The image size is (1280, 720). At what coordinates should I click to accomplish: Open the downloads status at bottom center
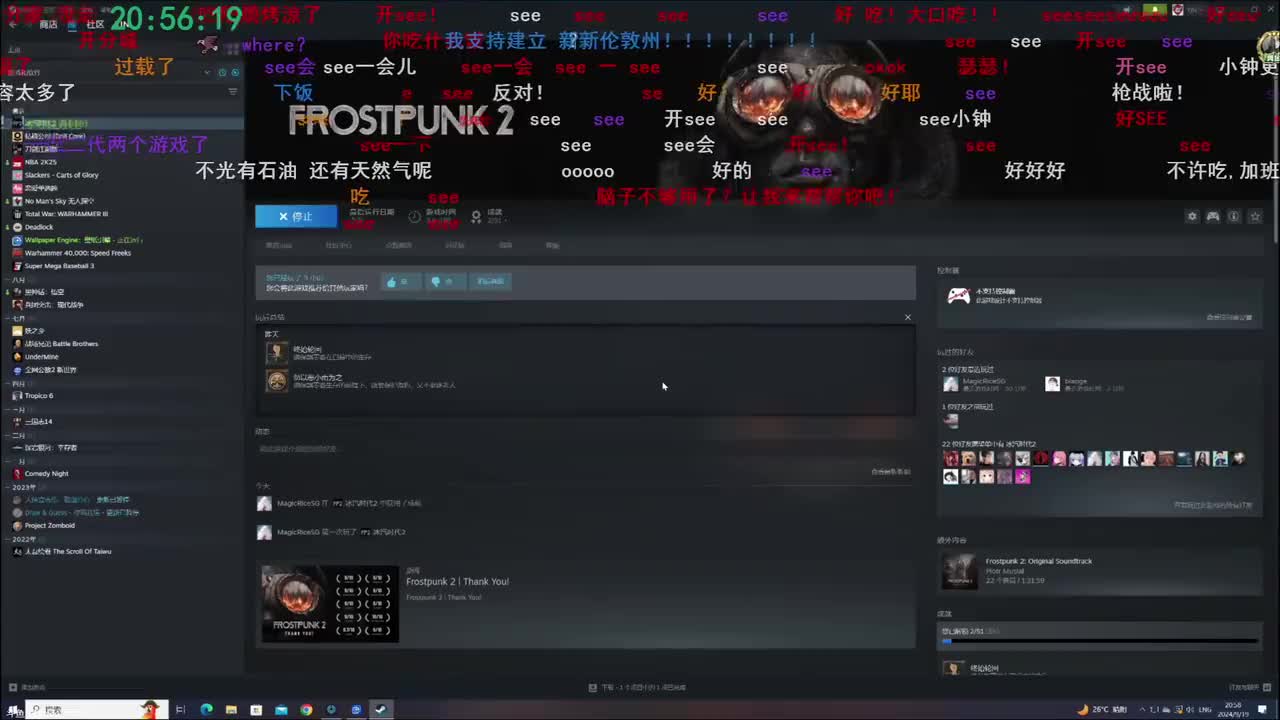click(x=638, y=688)
